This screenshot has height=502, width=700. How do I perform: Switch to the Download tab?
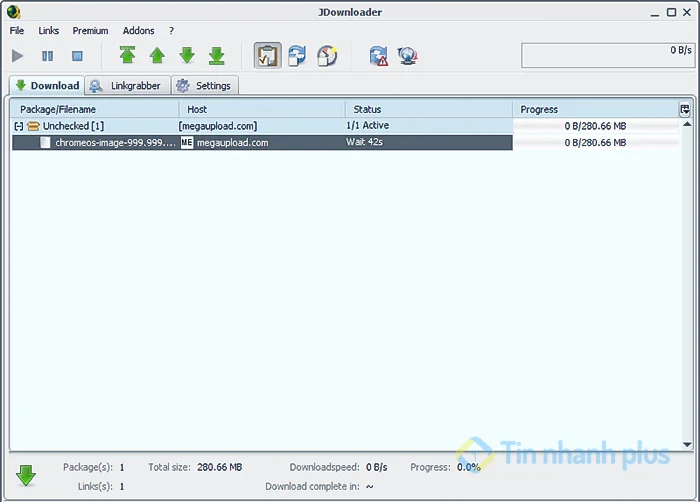[47, 85]
